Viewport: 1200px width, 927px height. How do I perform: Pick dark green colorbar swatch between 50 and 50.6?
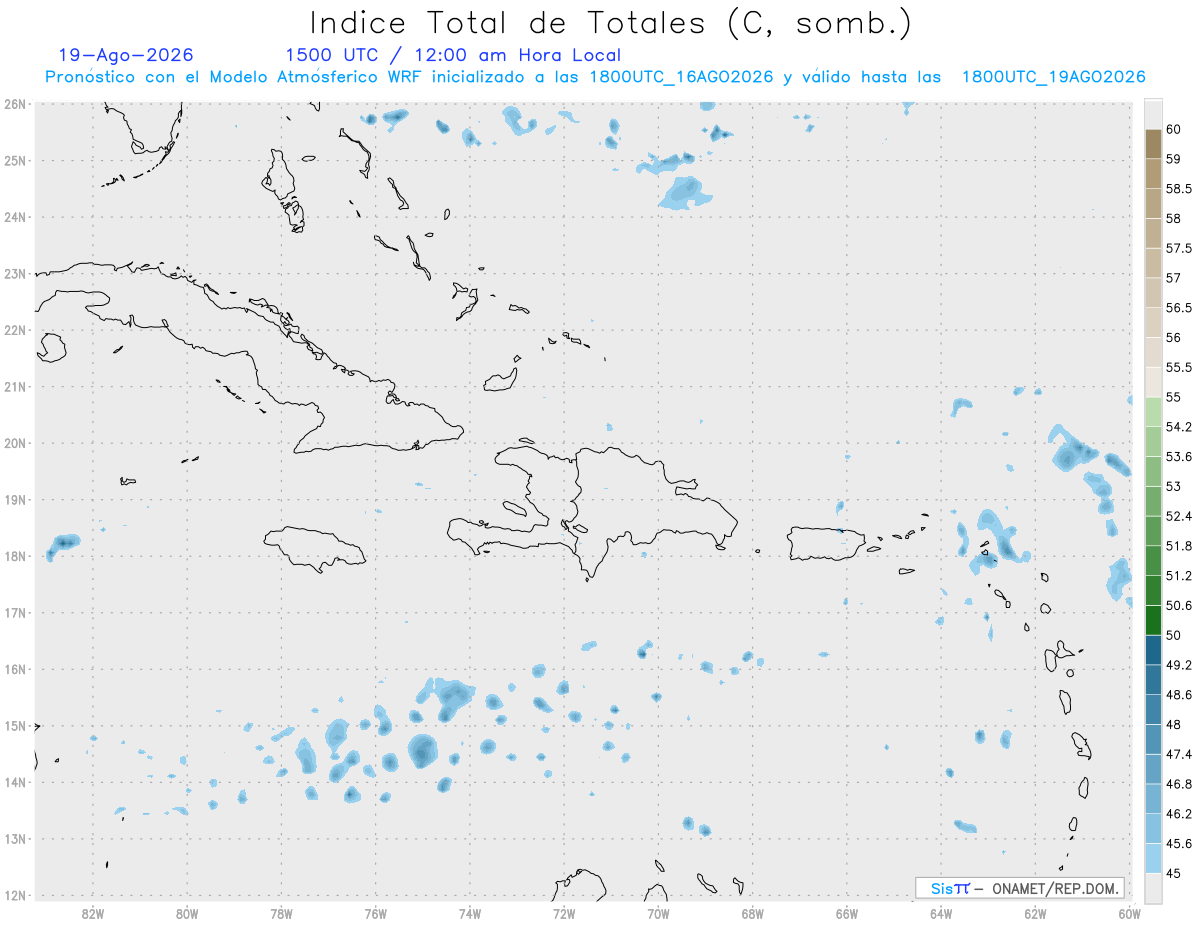1153,620
